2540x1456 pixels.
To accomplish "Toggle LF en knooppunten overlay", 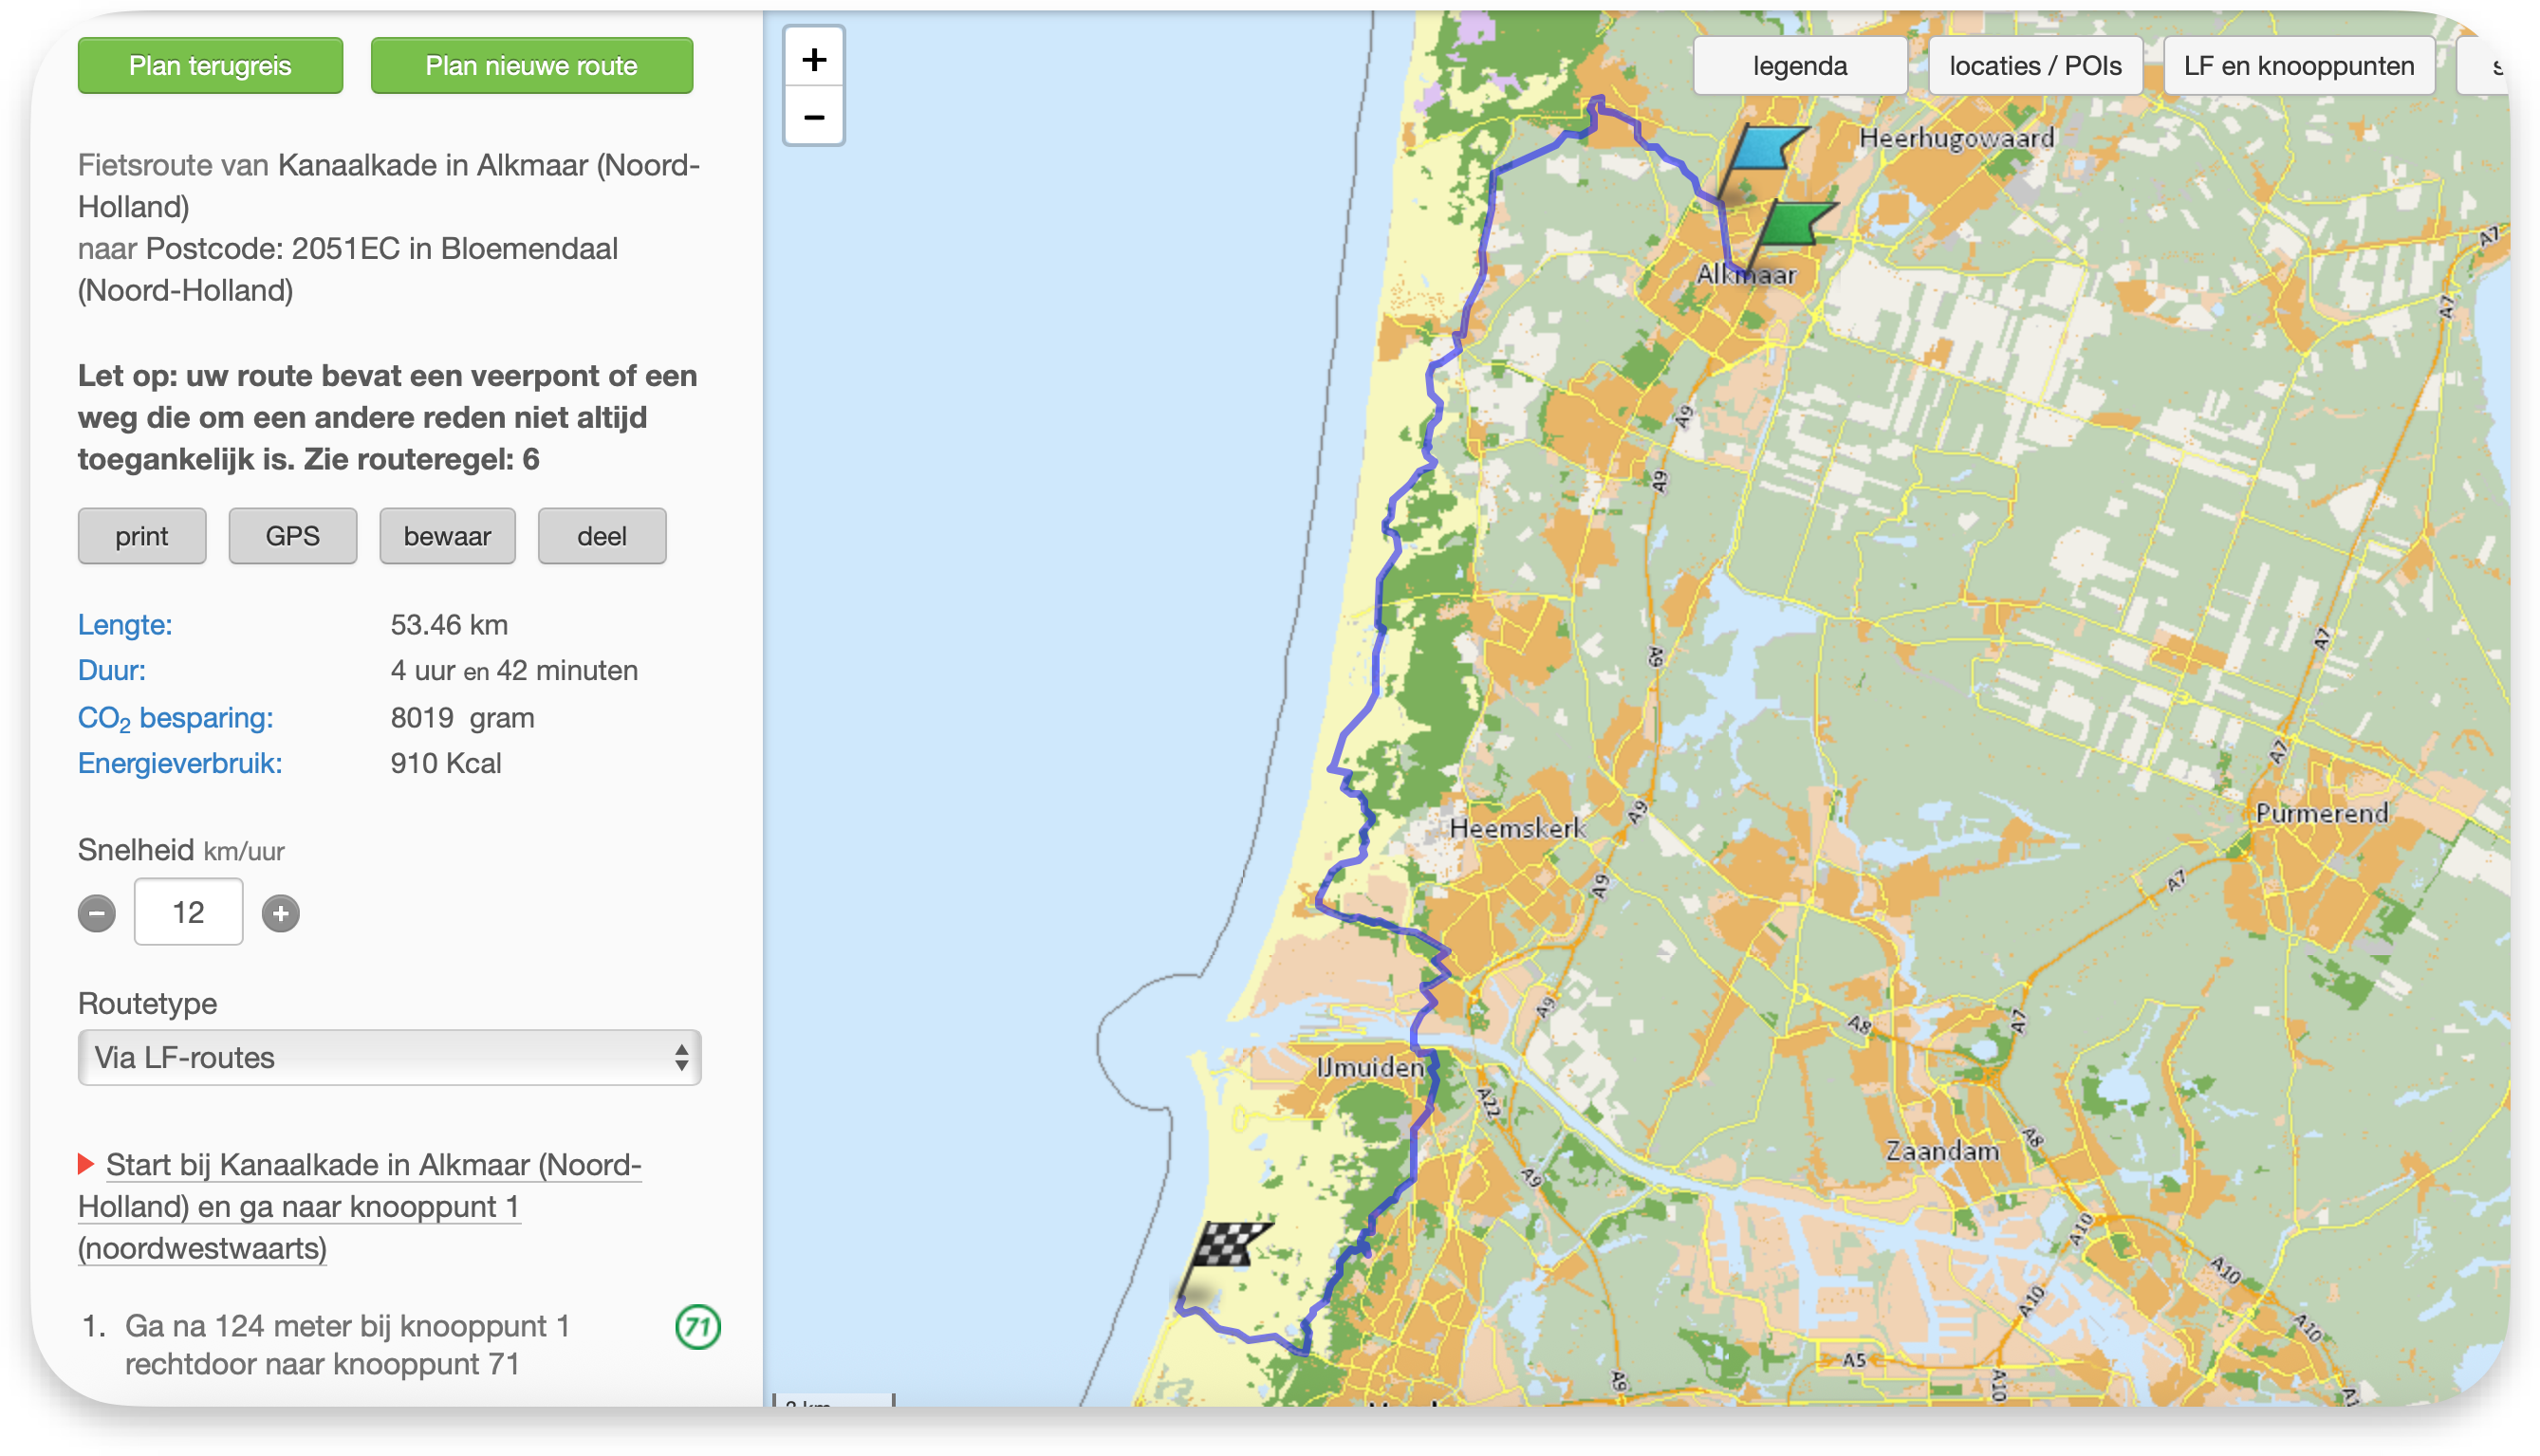I will 2298,66.
